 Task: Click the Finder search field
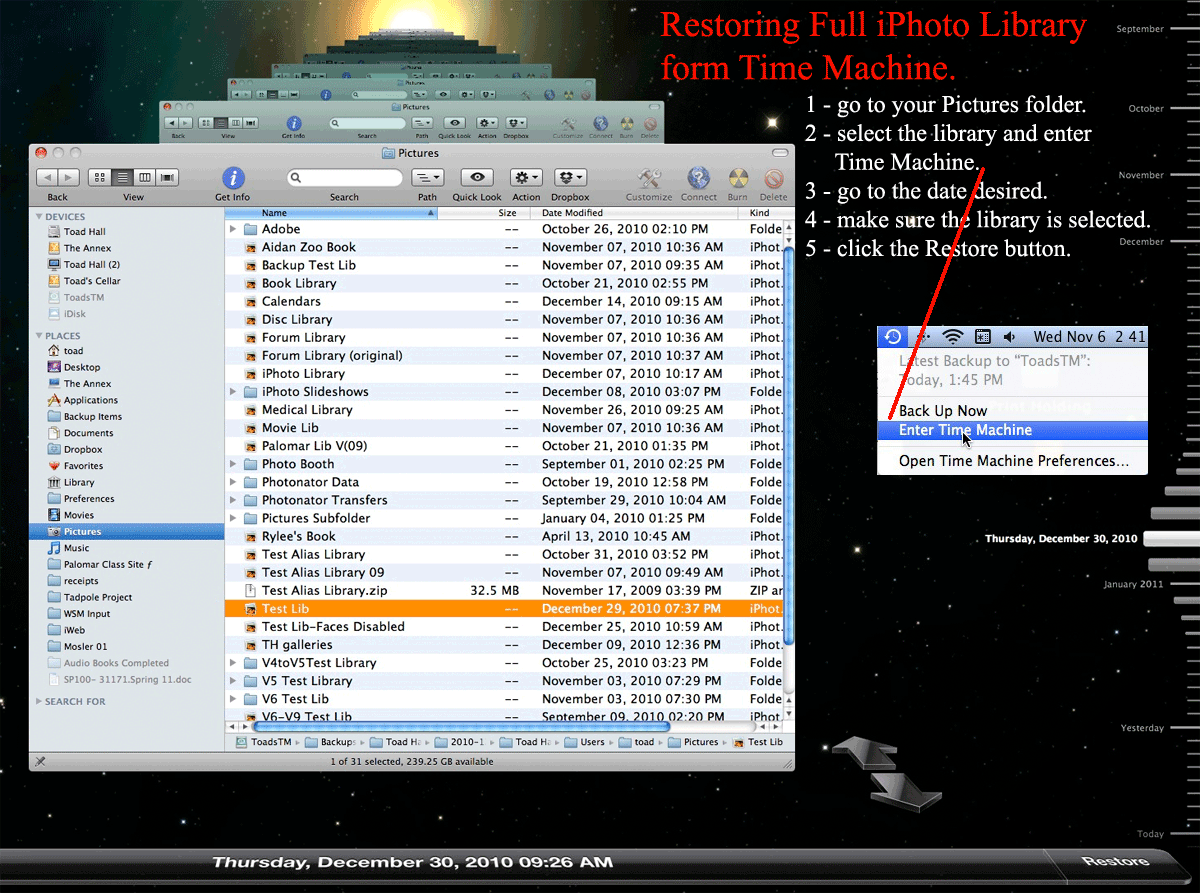(344, 177)
